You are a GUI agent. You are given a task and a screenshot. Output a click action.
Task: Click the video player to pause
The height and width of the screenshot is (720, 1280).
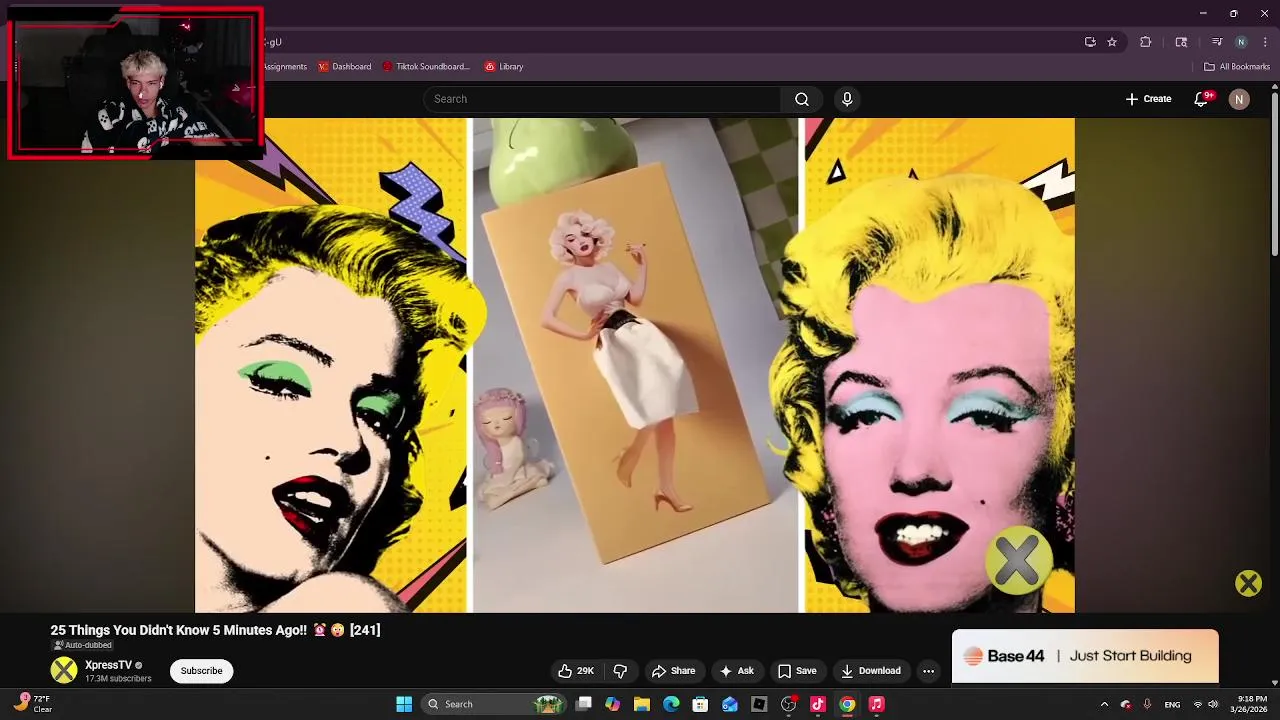635,365
